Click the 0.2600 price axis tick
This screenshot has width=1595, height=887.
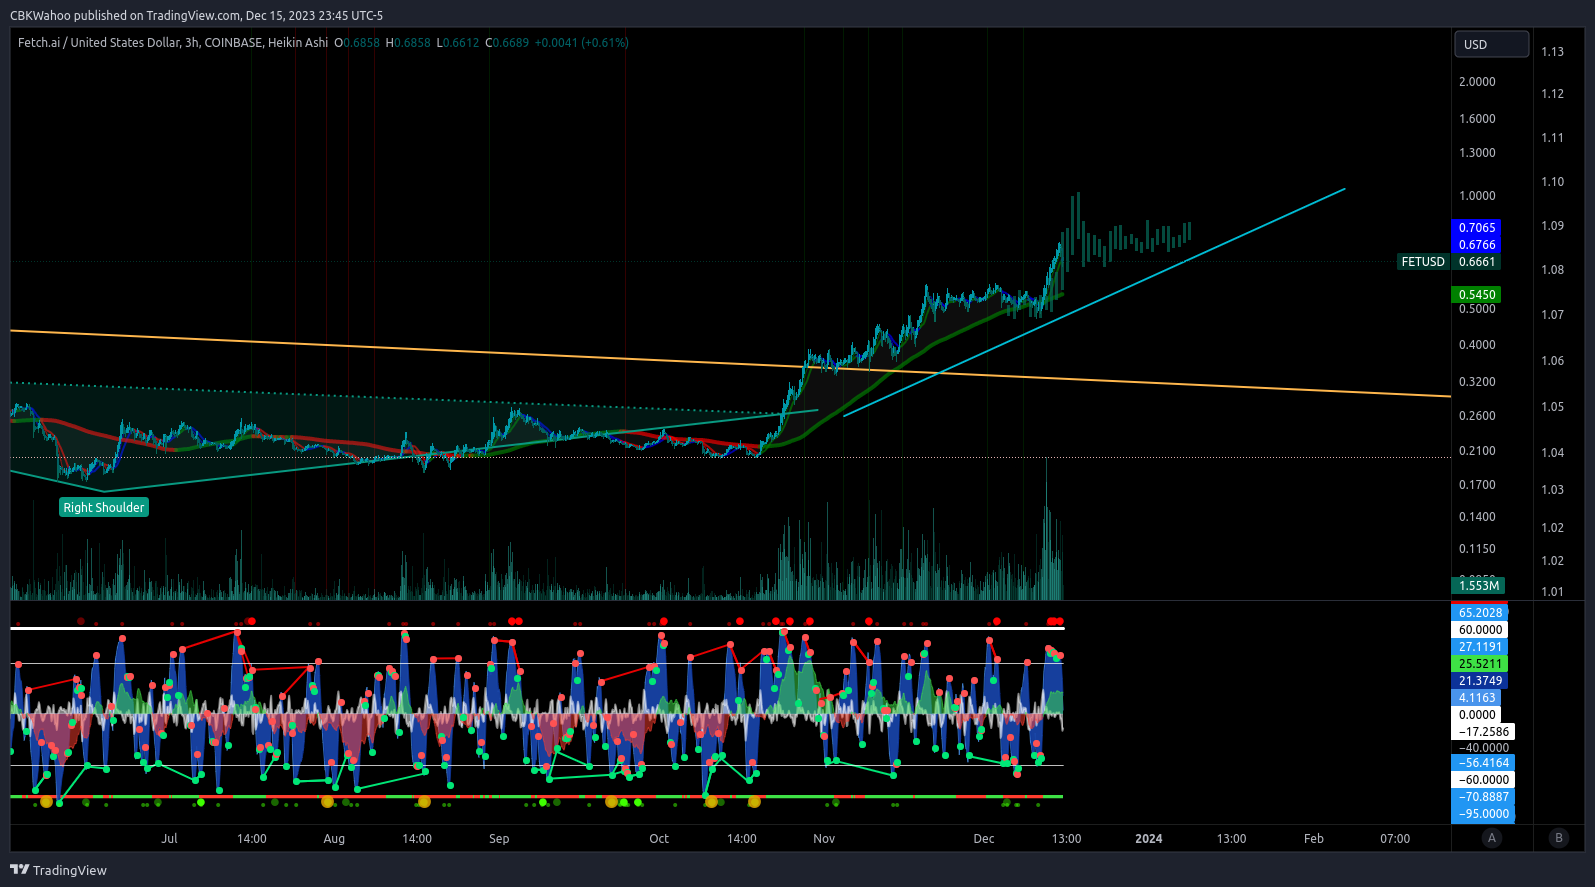(x=1477, y=416)
